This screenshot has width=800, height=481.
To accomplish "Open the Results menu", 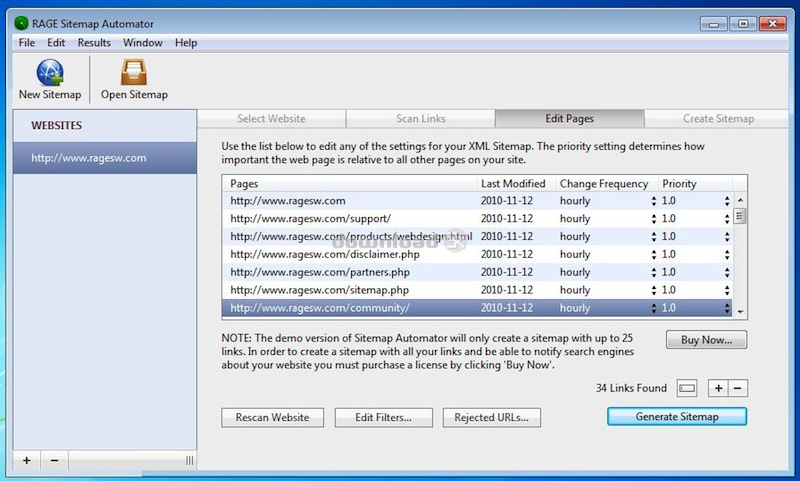I will (x=94, y=43).
